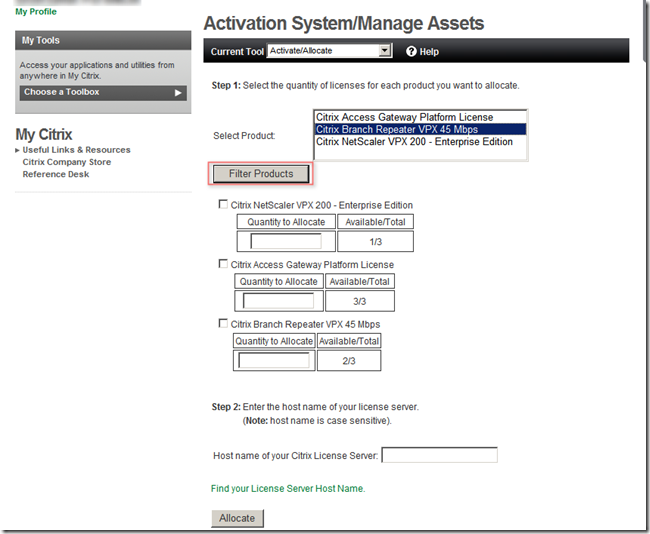Click Branch Repeater quantity to allocate field
The image size is (650, 534).
(x=274, y=360)
